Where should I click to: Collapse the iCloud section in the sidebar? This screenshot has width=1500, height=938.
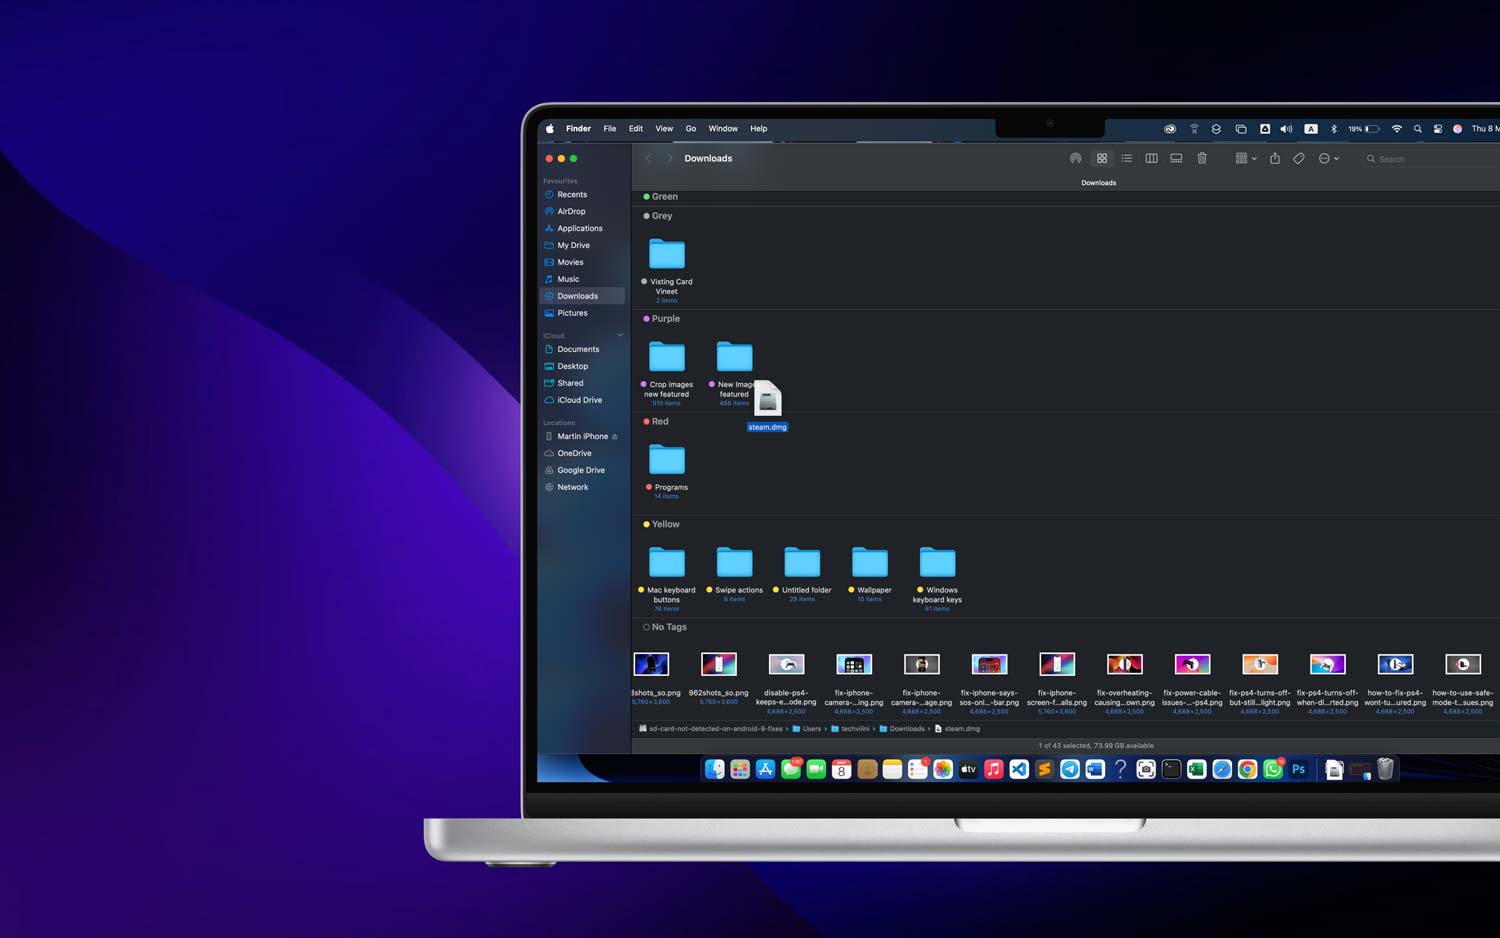click(x=620, y=334)
